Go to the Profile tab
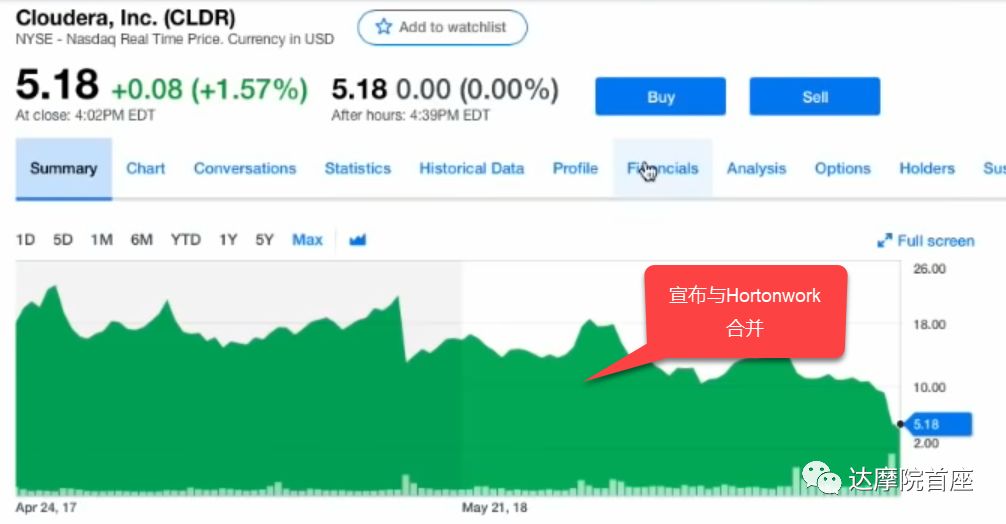Viewport: 1006px width, 524px height. pos(575,169)
